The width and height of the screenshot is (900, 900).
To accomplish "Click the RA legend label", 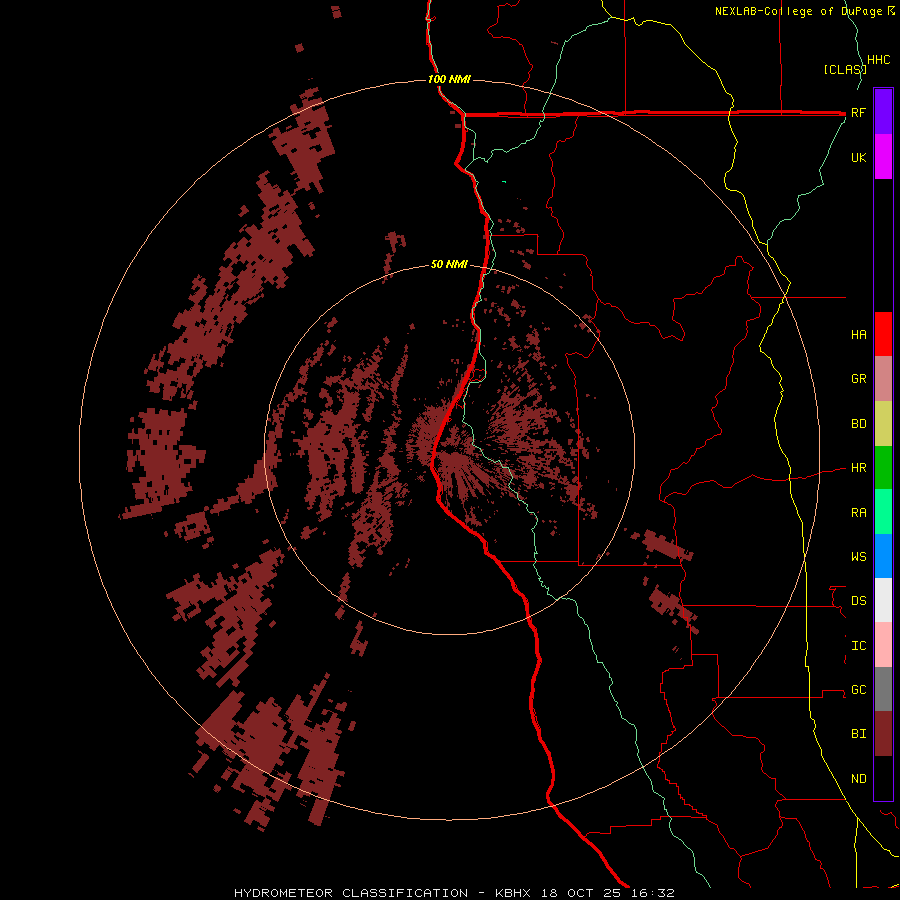I will [x=859, y=512].
